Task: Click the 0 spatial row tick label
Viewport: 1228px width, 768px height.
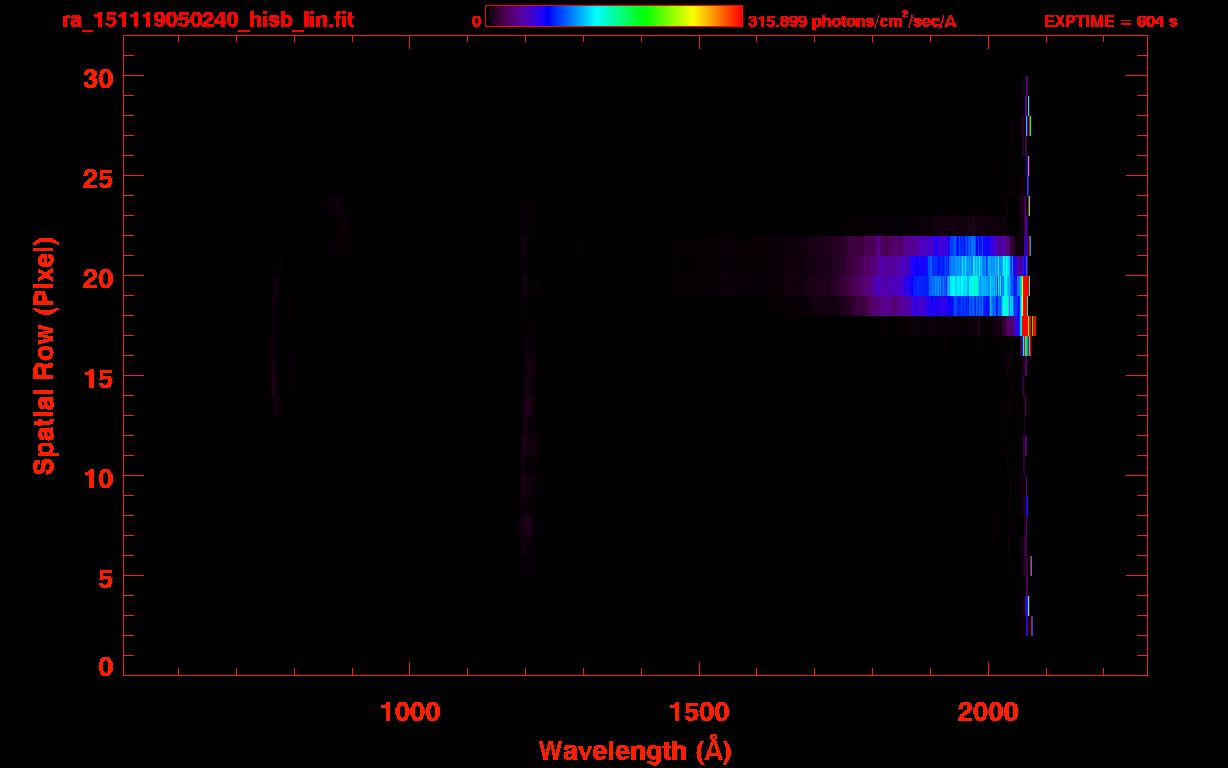Action: [x=106, y=666]
